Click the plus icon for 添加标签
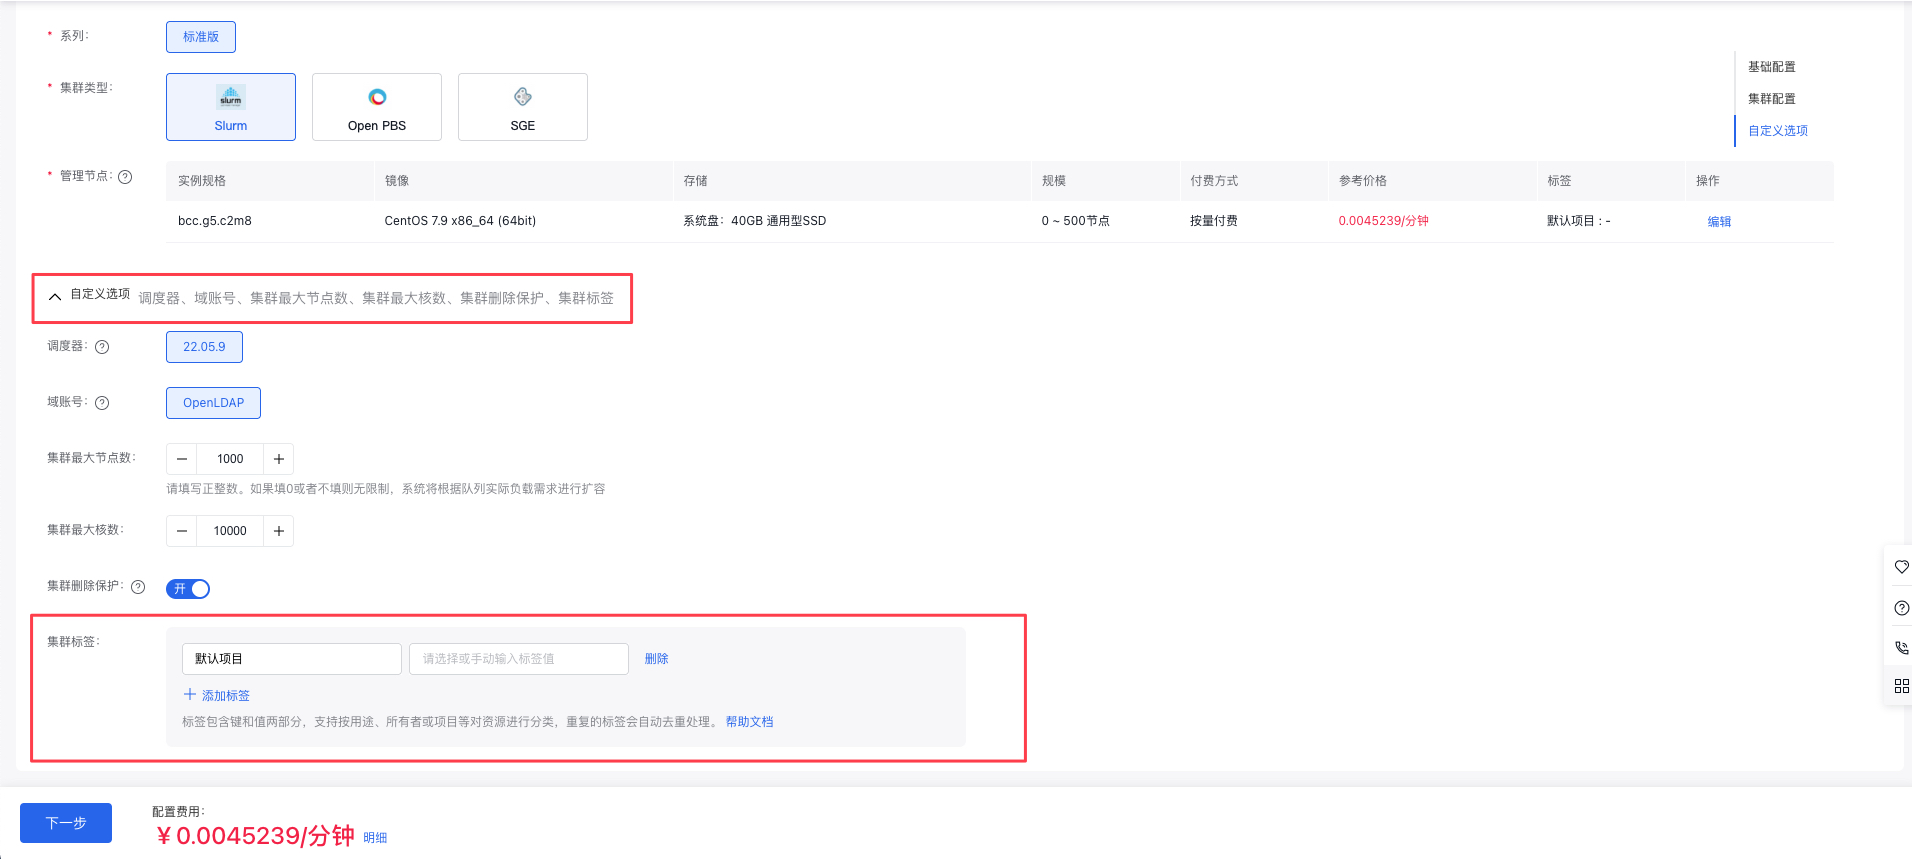1912x859 pixels. click(x=190, y=695)
